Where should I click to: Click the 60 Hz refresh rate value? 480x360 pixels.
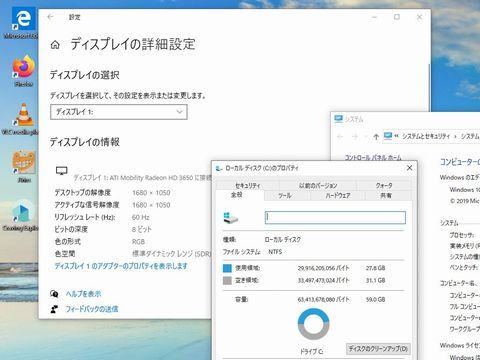[141, 217]
